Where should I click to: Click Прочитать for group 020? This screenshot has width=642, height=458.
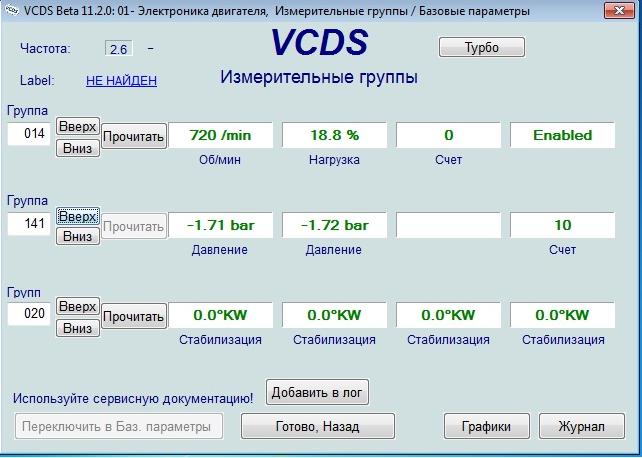click(x=134, y=317)
